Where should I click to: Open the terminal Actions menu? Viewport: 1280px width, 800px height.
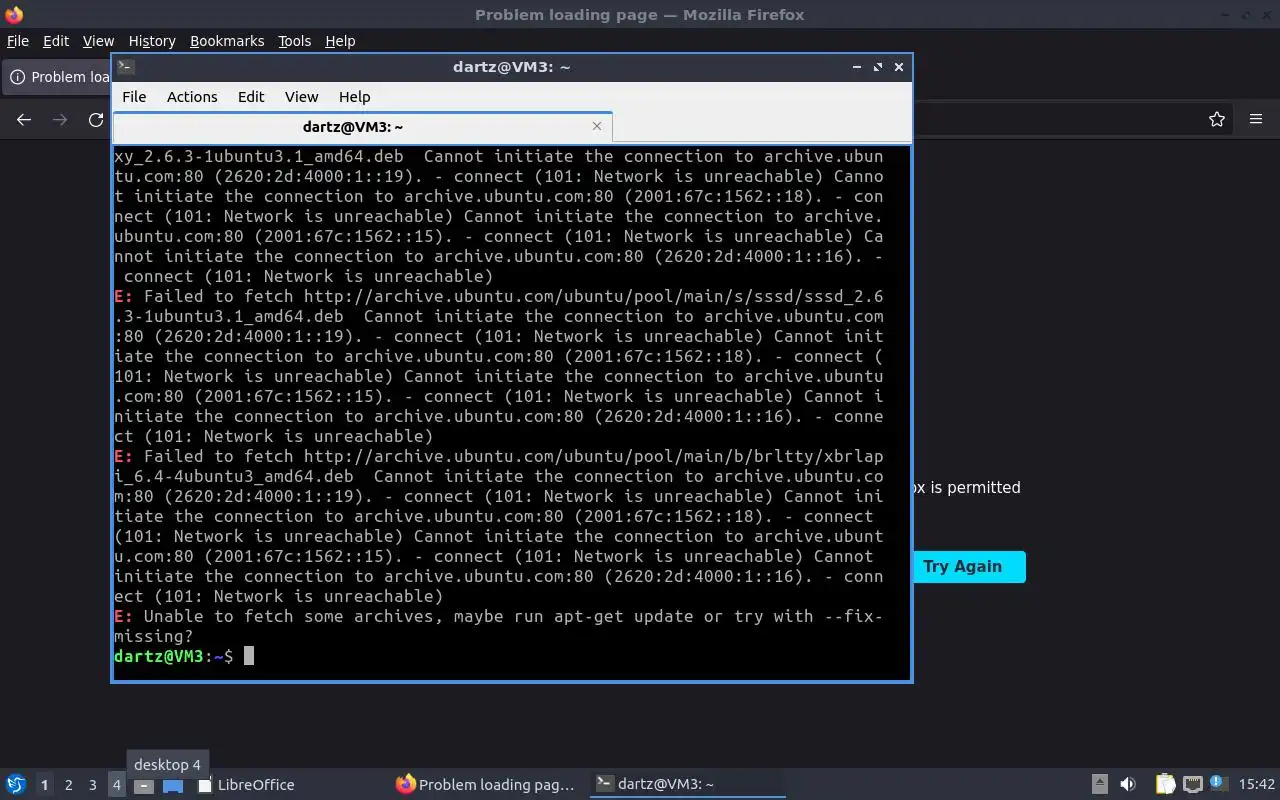(192, 97)
